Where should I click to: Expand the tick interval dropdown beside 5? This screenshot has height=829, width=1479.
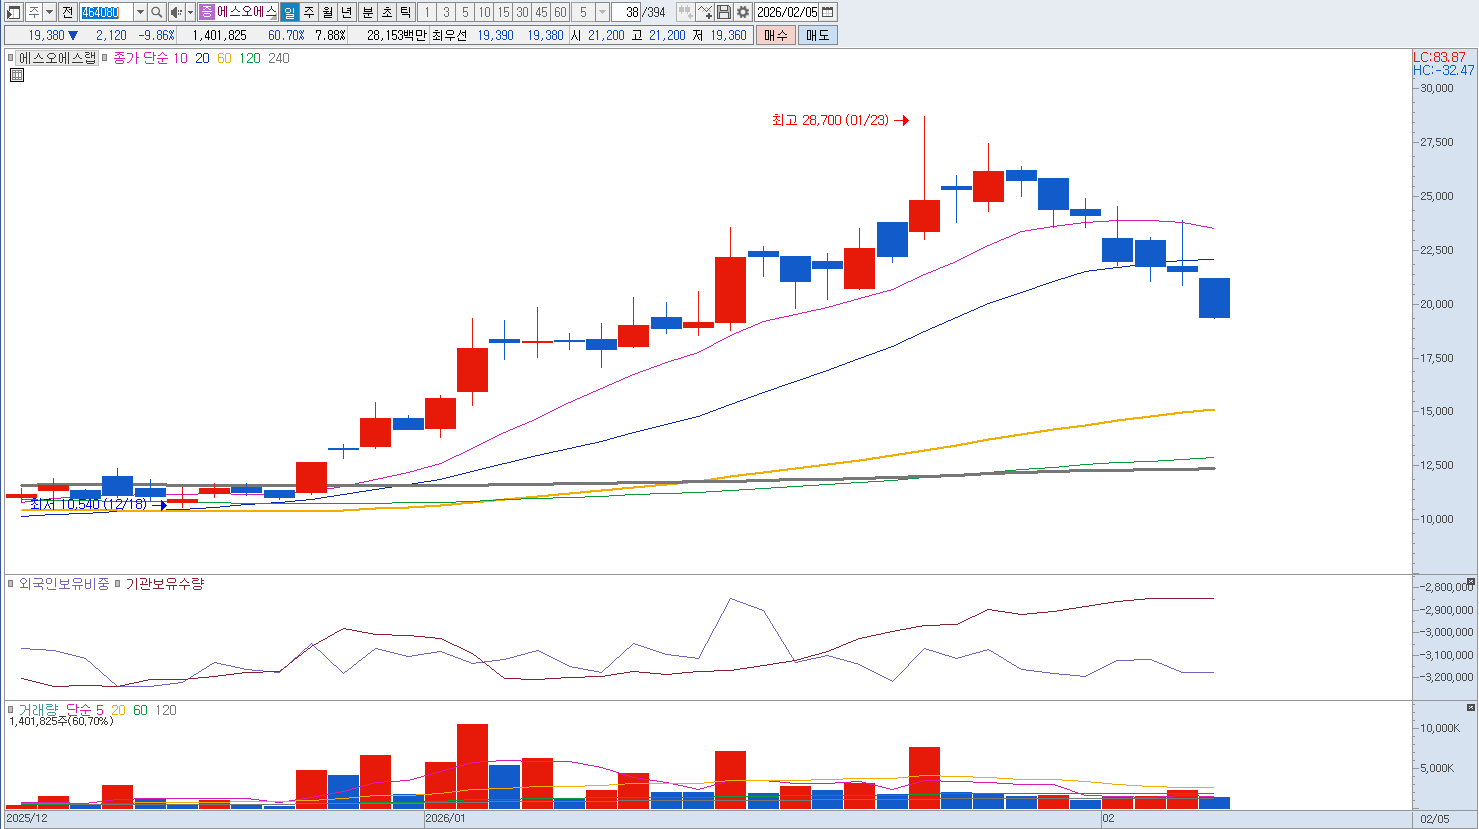(x=602, y=12)
